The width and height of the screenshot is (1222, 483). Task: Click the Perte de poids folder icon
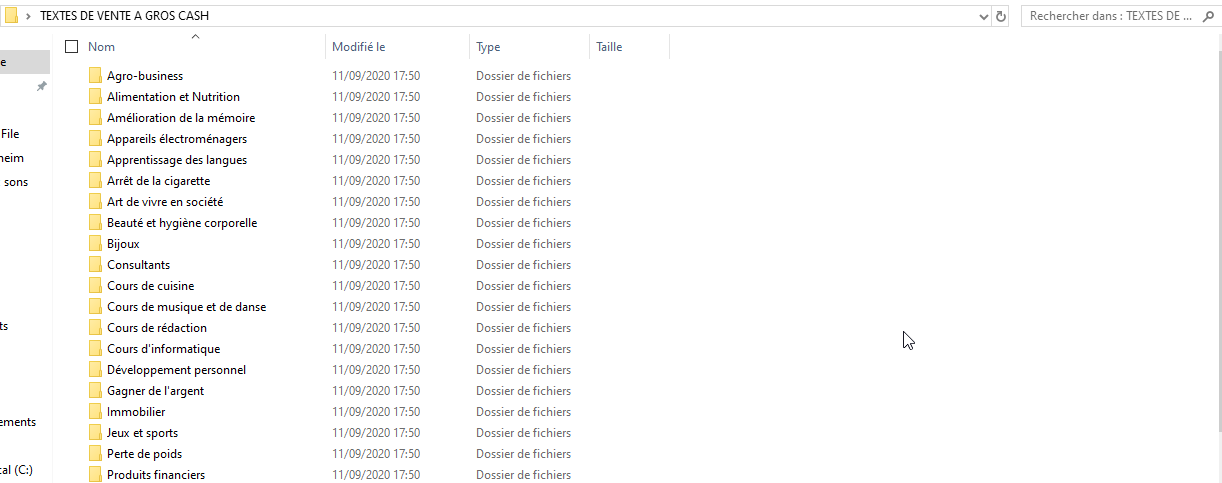pyautogui.click(x=95, y=454)
